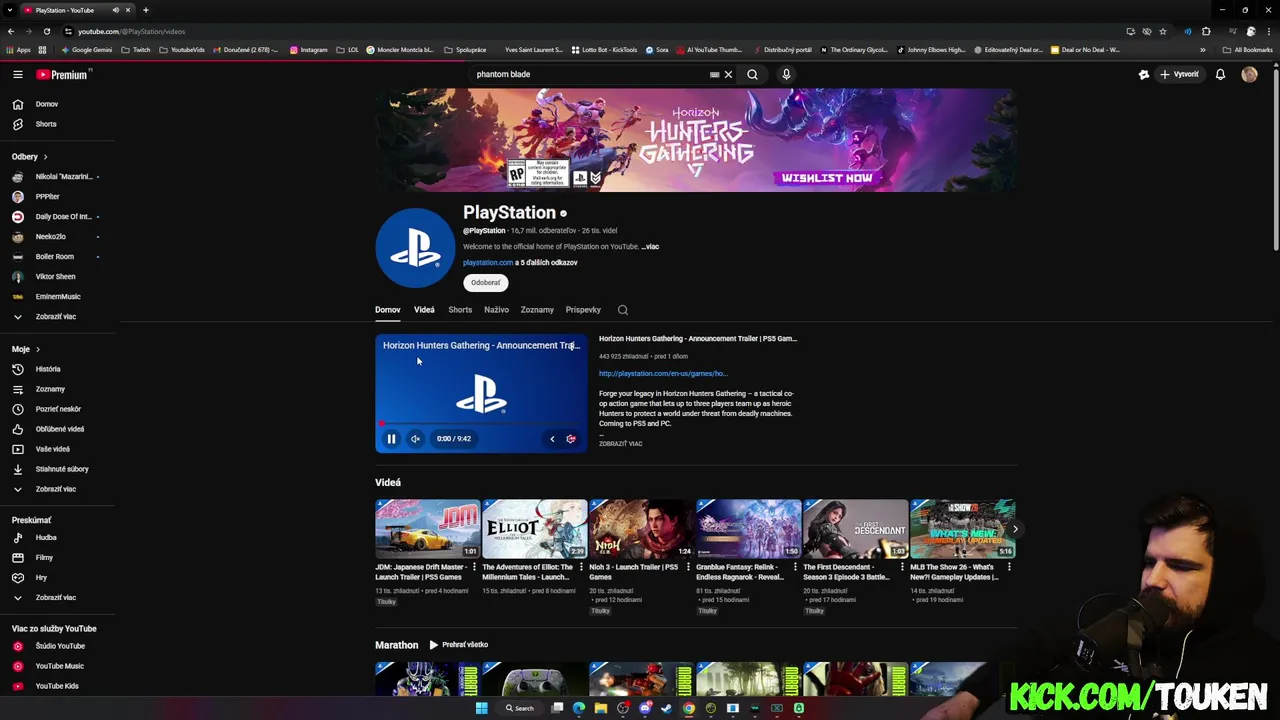Reload the page in Chrome
1280x720 pixels.
click(46, 31)
